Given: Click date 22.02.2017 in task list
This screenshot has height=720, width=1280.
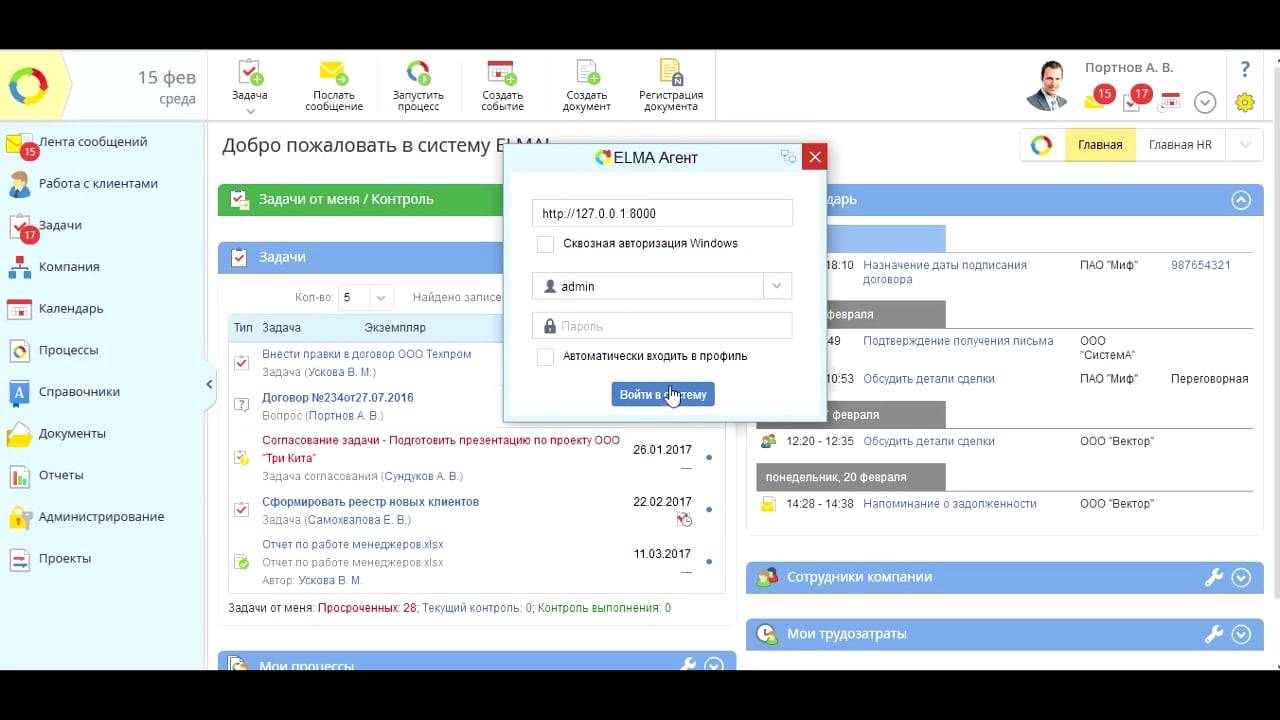Looking at the screenshot, I should coord(662,502).
